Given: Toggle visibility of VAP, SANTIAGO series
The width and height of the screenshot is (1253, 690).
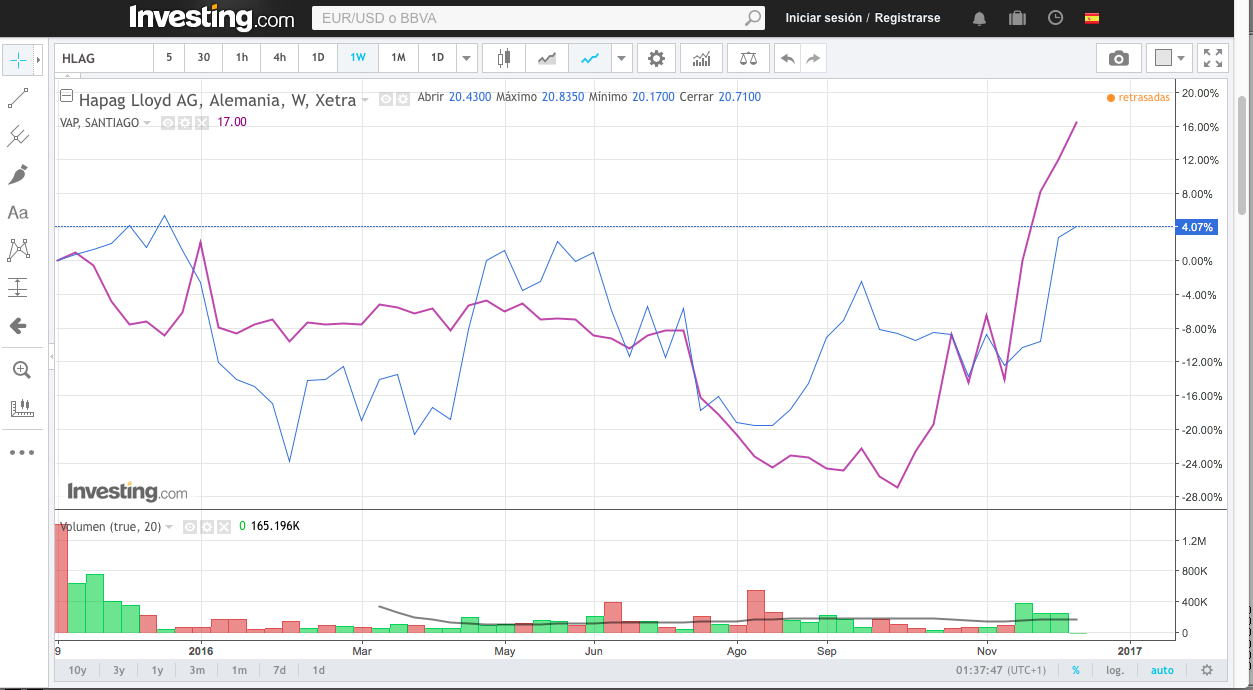Looking at the screenshot, I should point(168,122).
